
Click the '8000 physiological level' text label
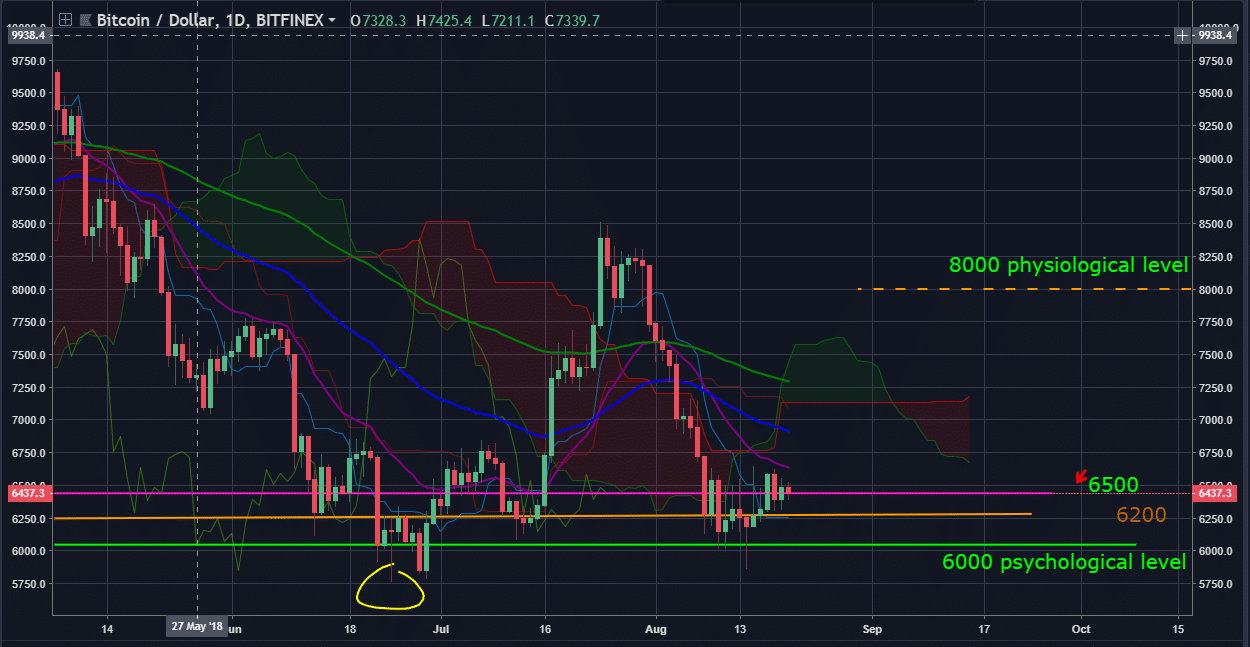click(x=1068, y=265)
